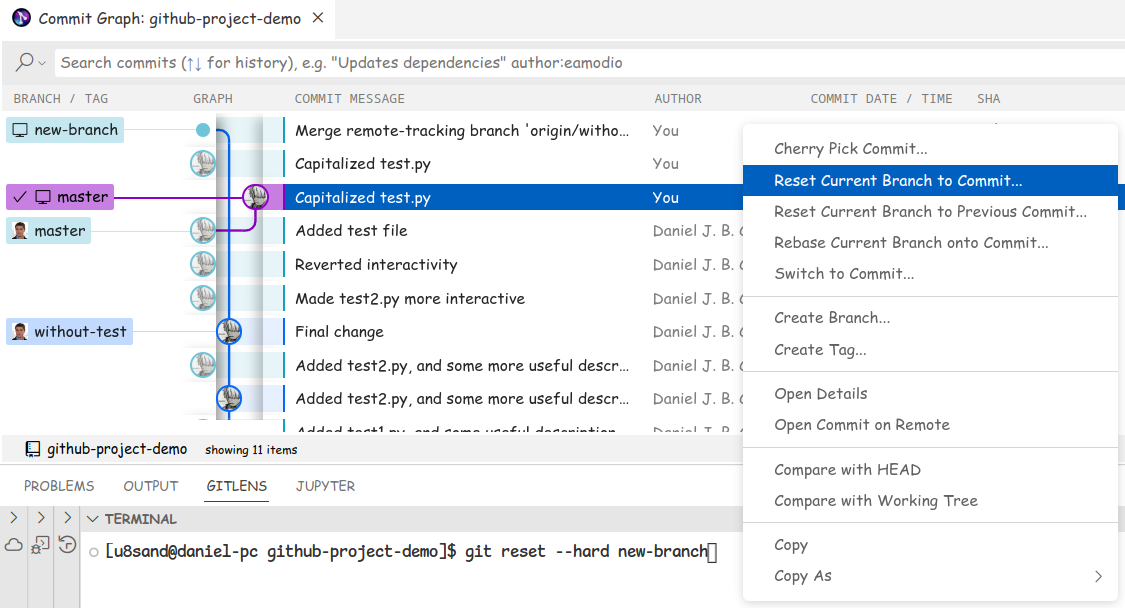The image size is (1125, 608).
Task: Click the debug console icon beside terminal
Action: tap(40, 545)
